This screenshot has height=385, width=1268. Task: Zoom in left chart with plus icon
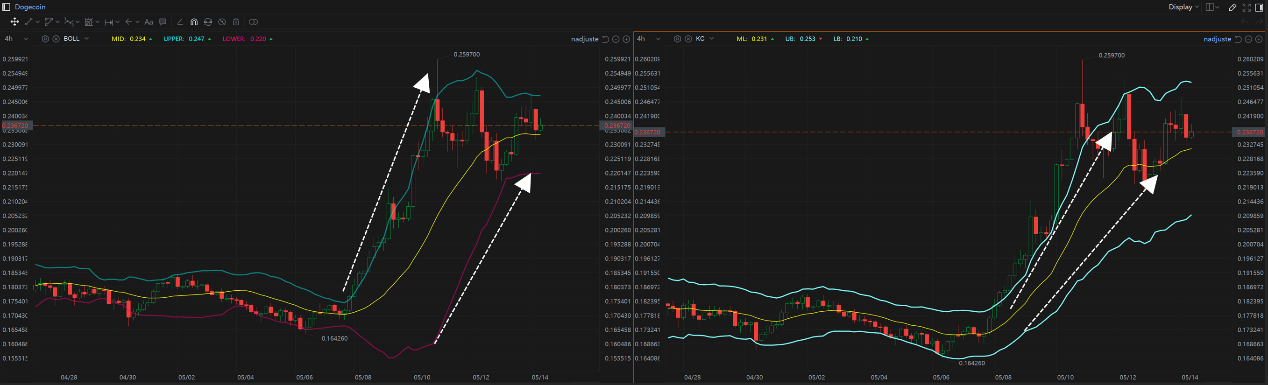point(626,39)
